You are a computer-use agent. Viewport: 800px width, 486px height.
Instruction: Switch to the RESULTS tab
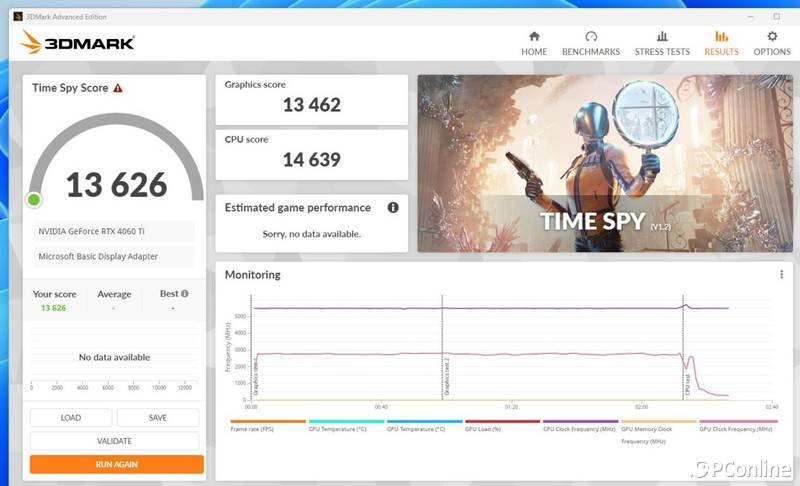(721, 43)
